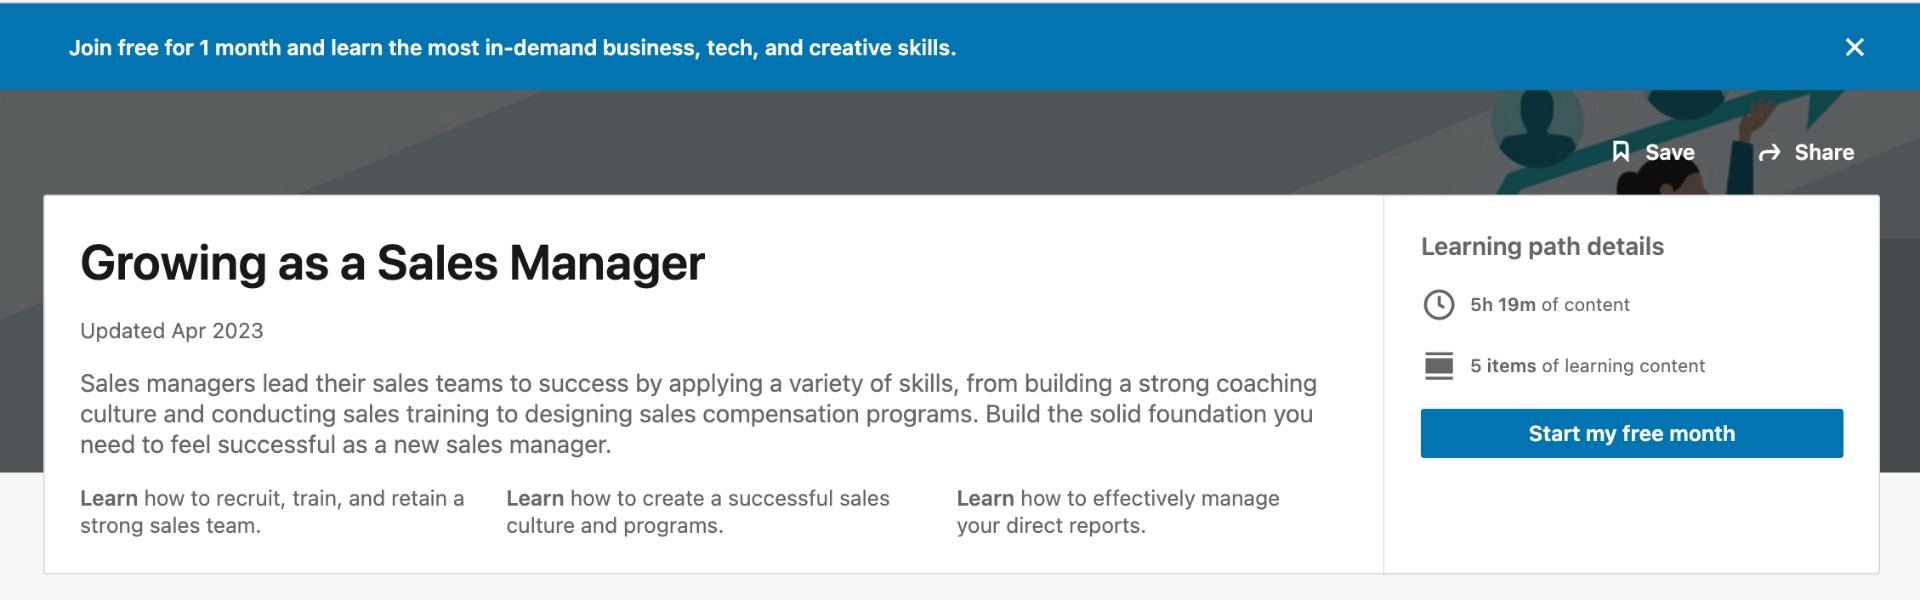1920x600 pixels.
Task: Open sharing options via the Share control
Action: (x=1822, y=152)
